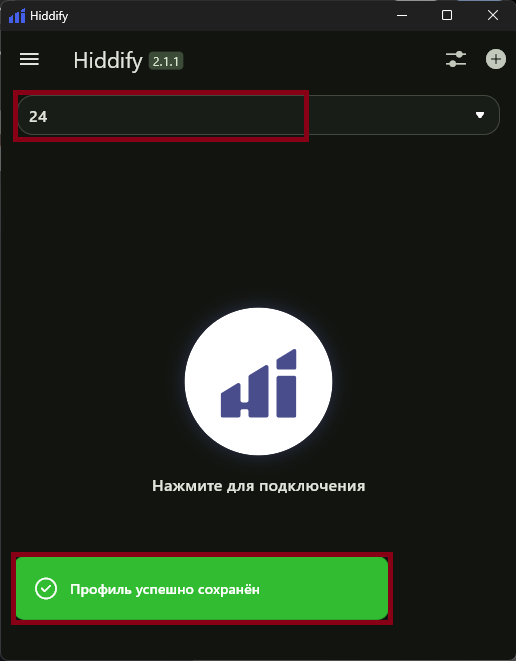The height and width of the screenshot is (661, 516).
Task: Click the checkmark icon in green notification
Action: [x=46, y=588]
